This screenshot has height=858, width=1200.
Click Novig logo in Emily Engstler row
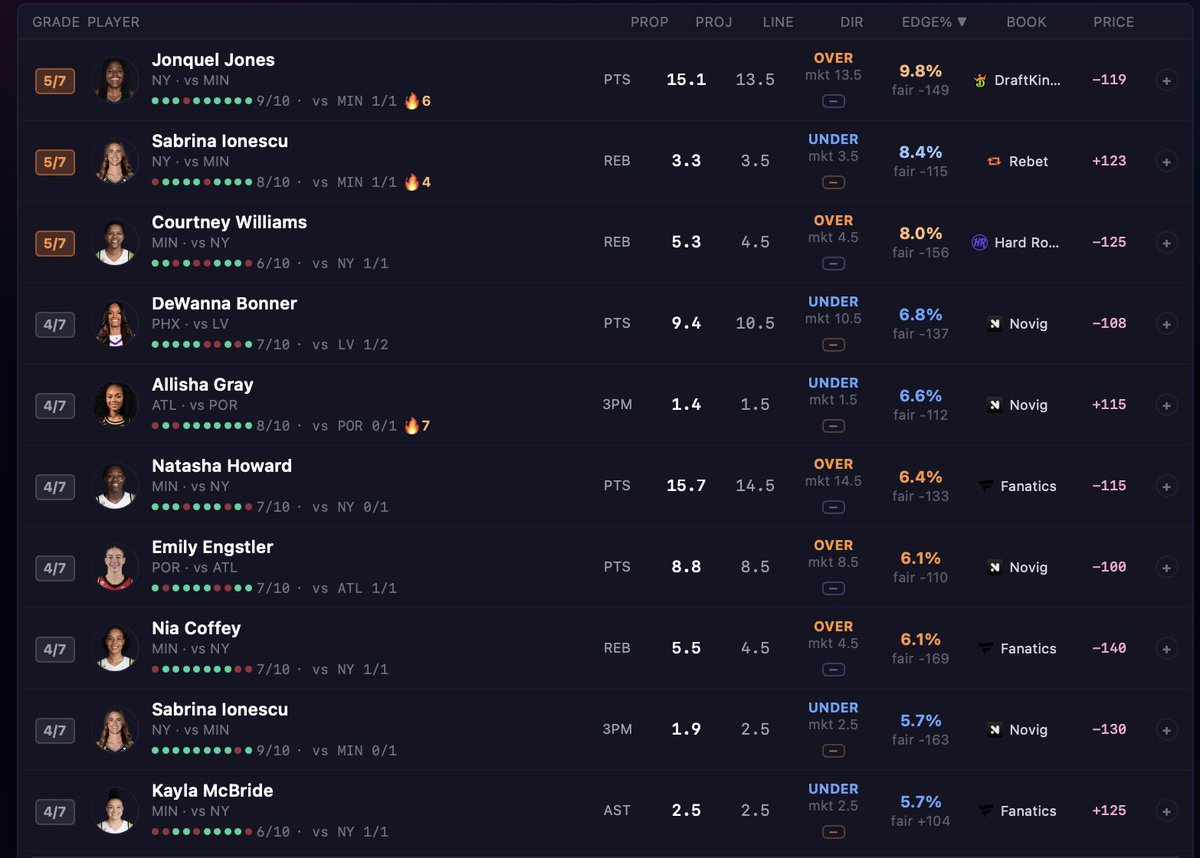(994, 567)
